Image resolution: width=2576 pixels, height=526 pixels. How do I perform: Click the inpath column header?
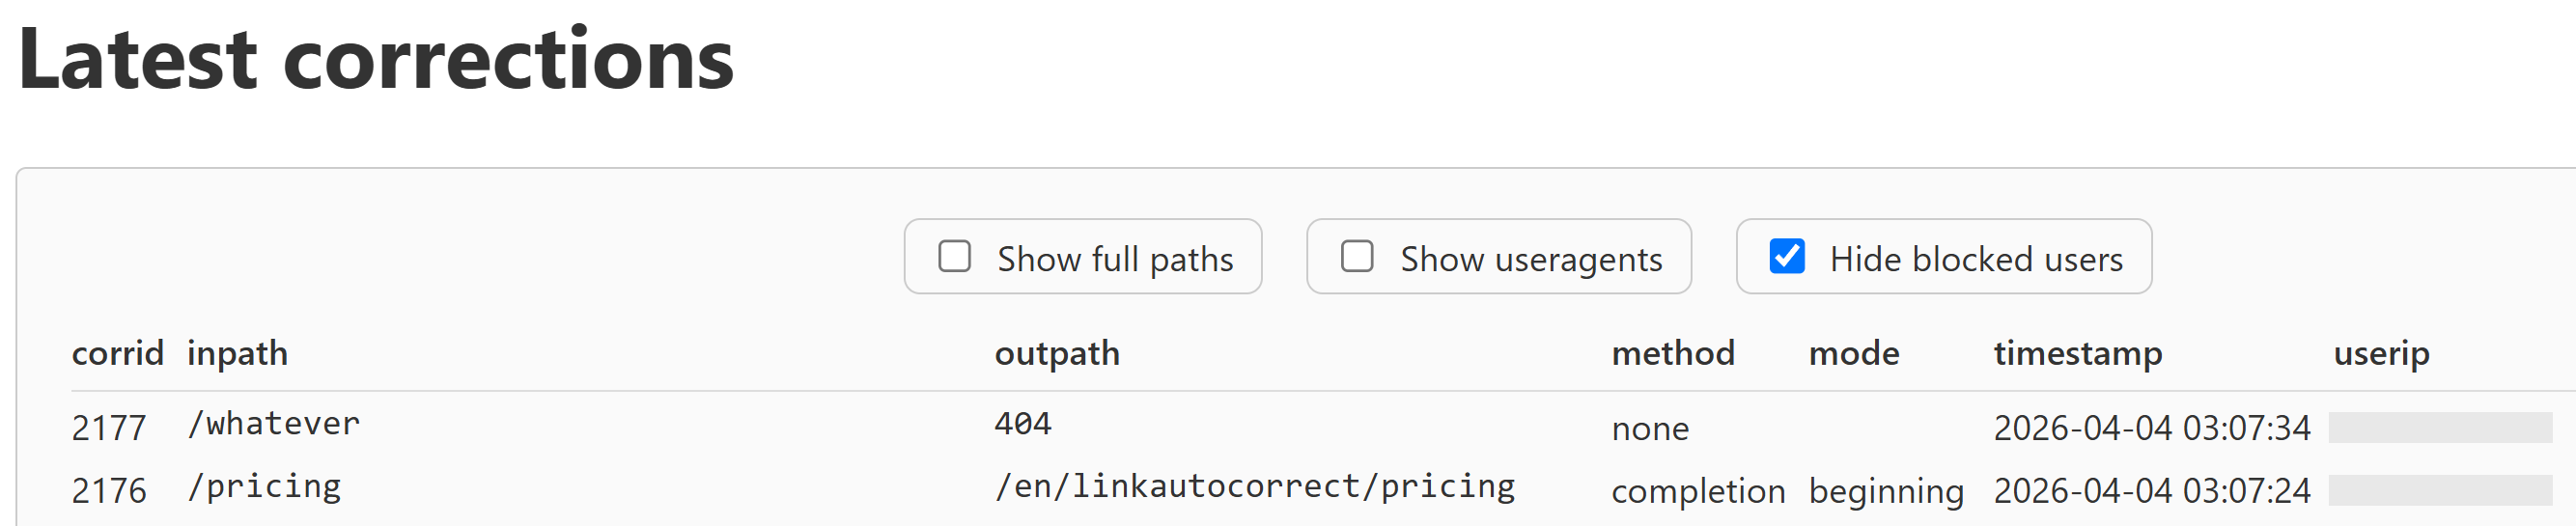pos(237,353)
